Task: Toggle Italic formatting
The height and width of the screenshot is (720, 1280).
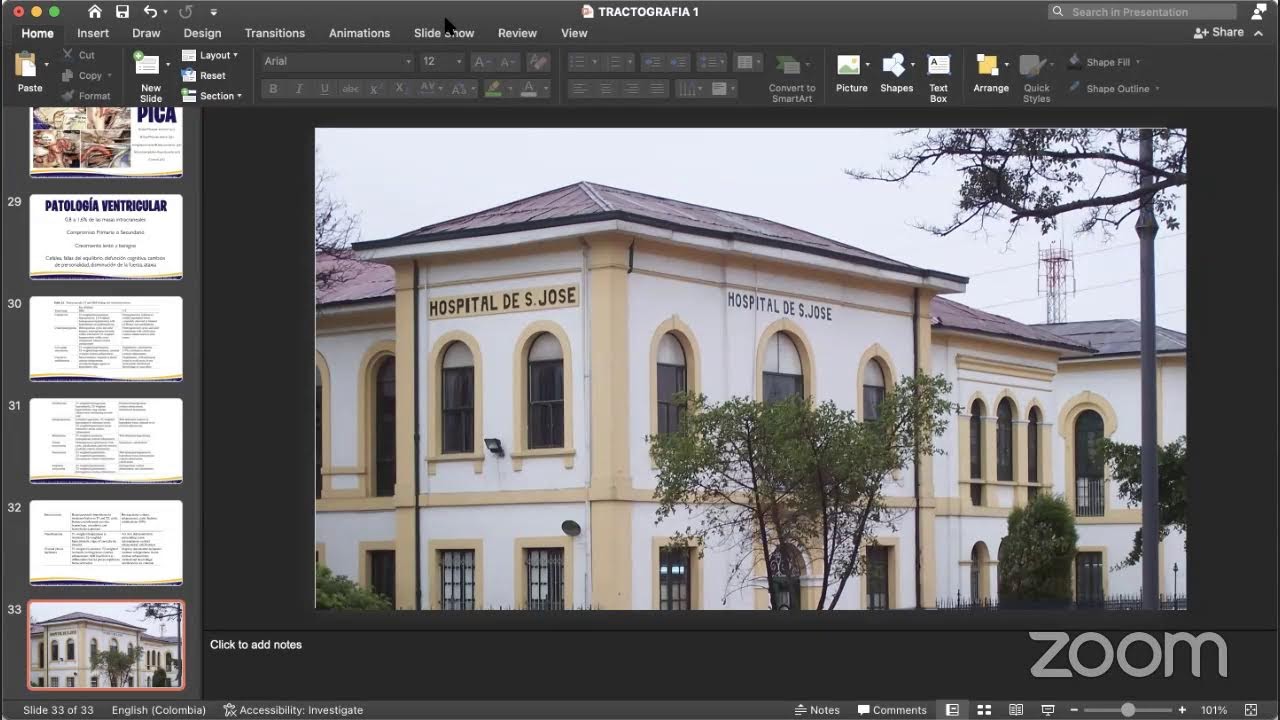Action: click(x=298, y=89)
